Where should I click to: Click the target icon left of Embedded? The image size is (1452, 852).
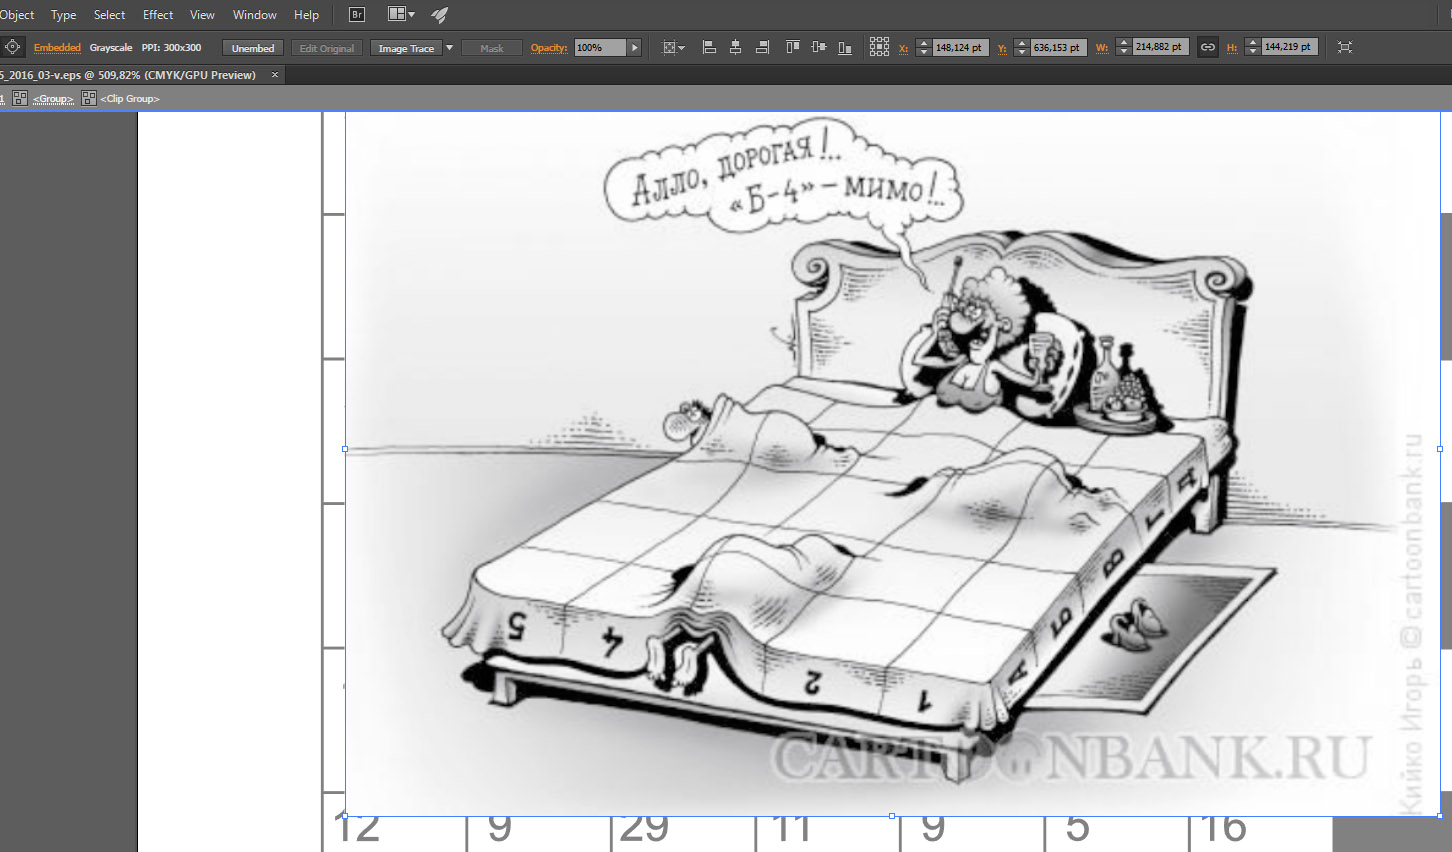pos(12,47)
